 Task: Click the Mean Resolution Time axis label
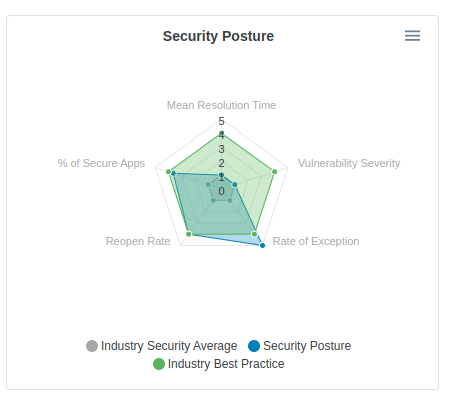point(221,105)
